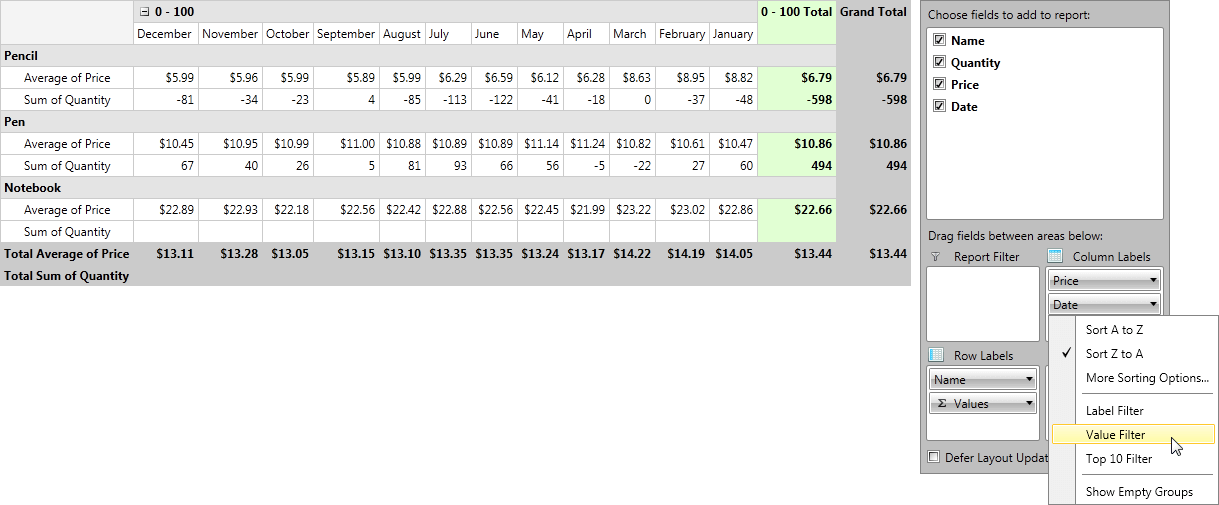Select the -113 Pencil July quantity cell

[x=448, y=100]
